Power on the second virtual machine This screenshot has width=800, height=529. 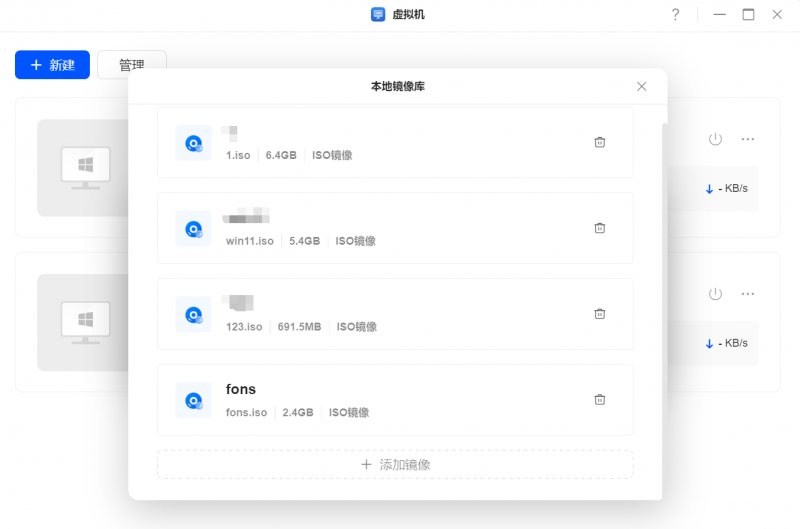coord(715,294)
